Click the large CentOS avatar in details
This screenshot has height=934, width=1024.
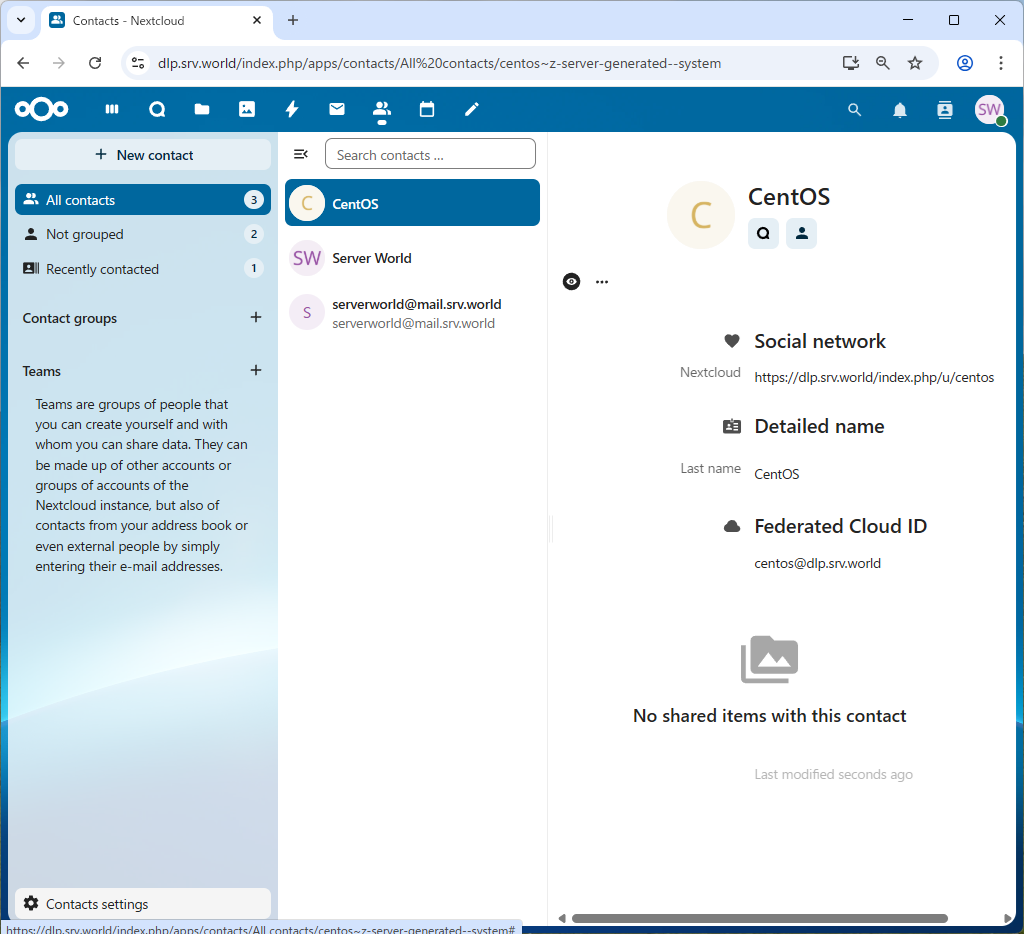coord(701,215)
